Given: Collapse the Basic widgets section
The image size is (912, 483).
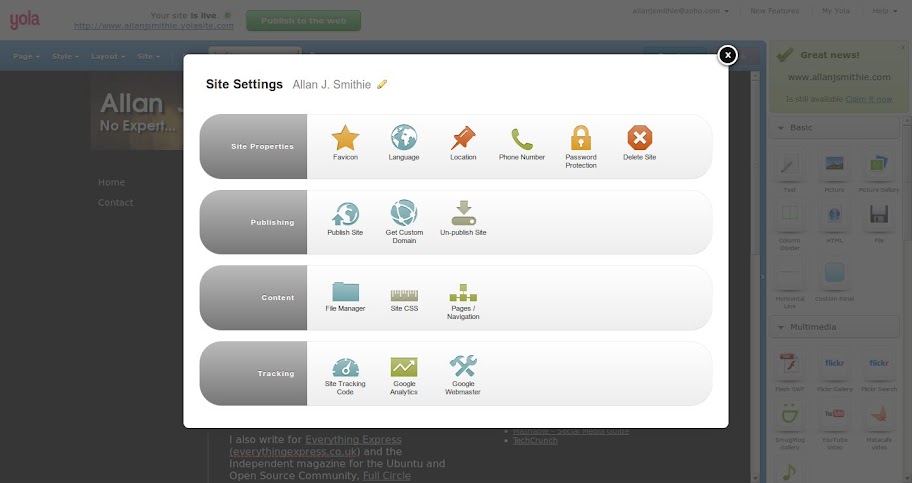Looking at the screenshot, I should tap(834, 127).
